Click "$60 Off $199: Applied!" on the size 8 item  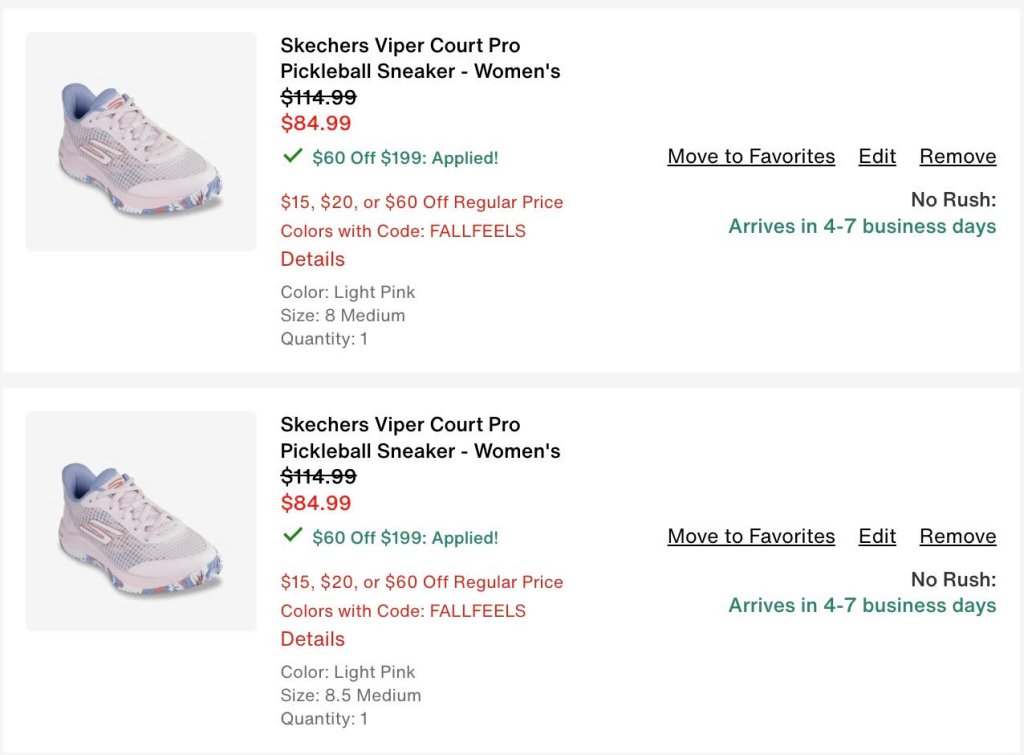click(405, 158)
